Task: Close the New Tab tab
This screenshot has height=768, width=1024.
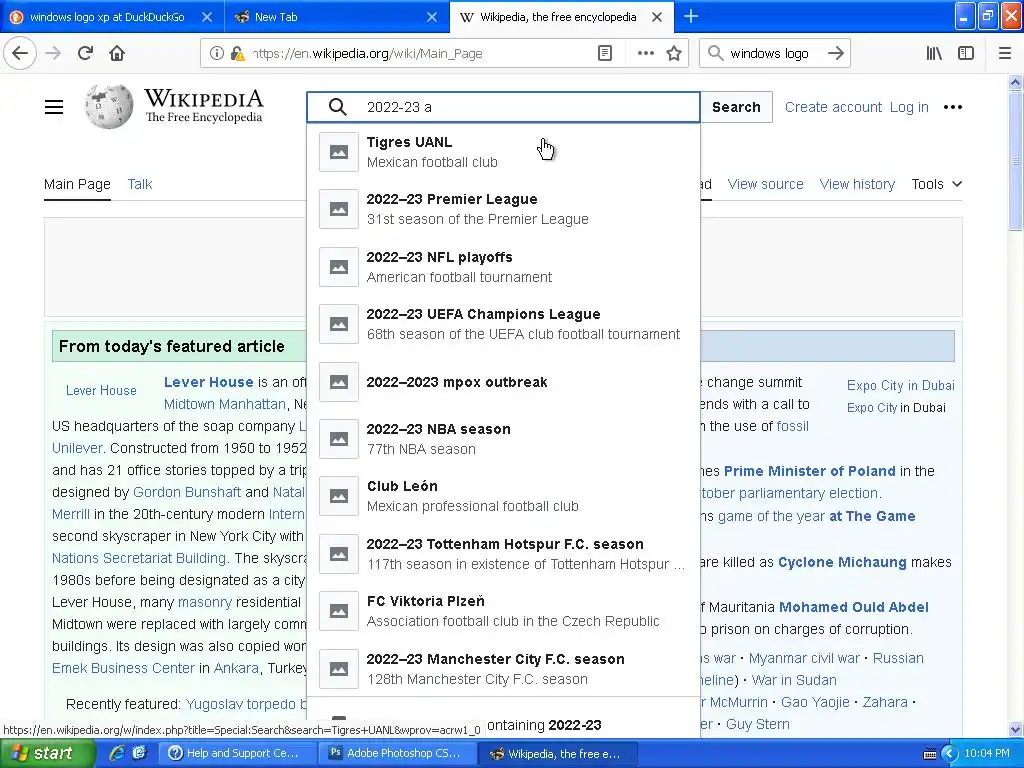Action: (432, 17)
